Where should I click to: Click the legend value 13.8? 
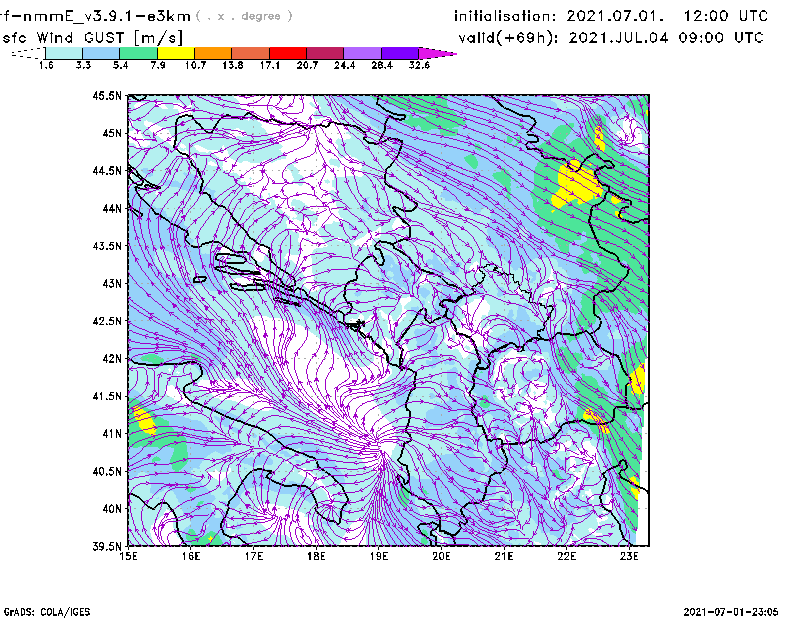(x=233, y=65)
